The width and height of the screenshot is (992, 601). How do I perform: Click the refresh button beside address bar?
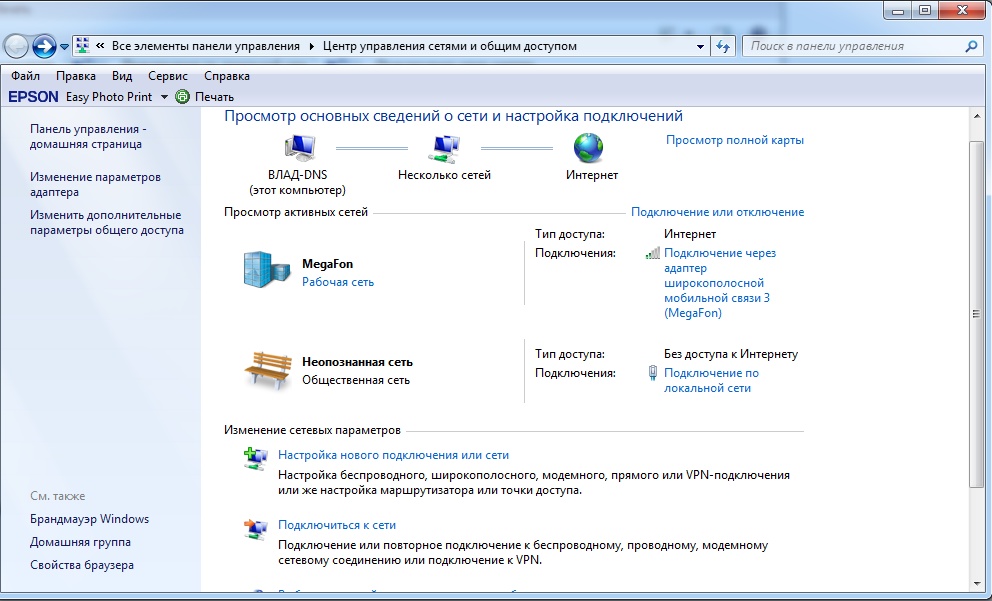[724, 46]
